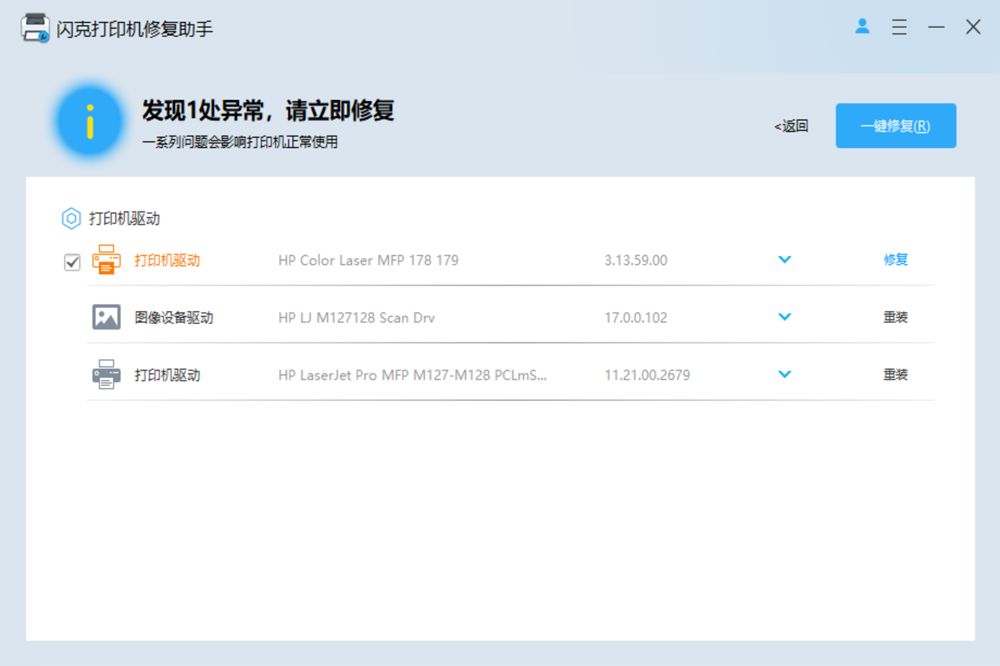Select the HP LJ M127128 Scan Drv name
The image size is (1000, 666).
[356, 318]
